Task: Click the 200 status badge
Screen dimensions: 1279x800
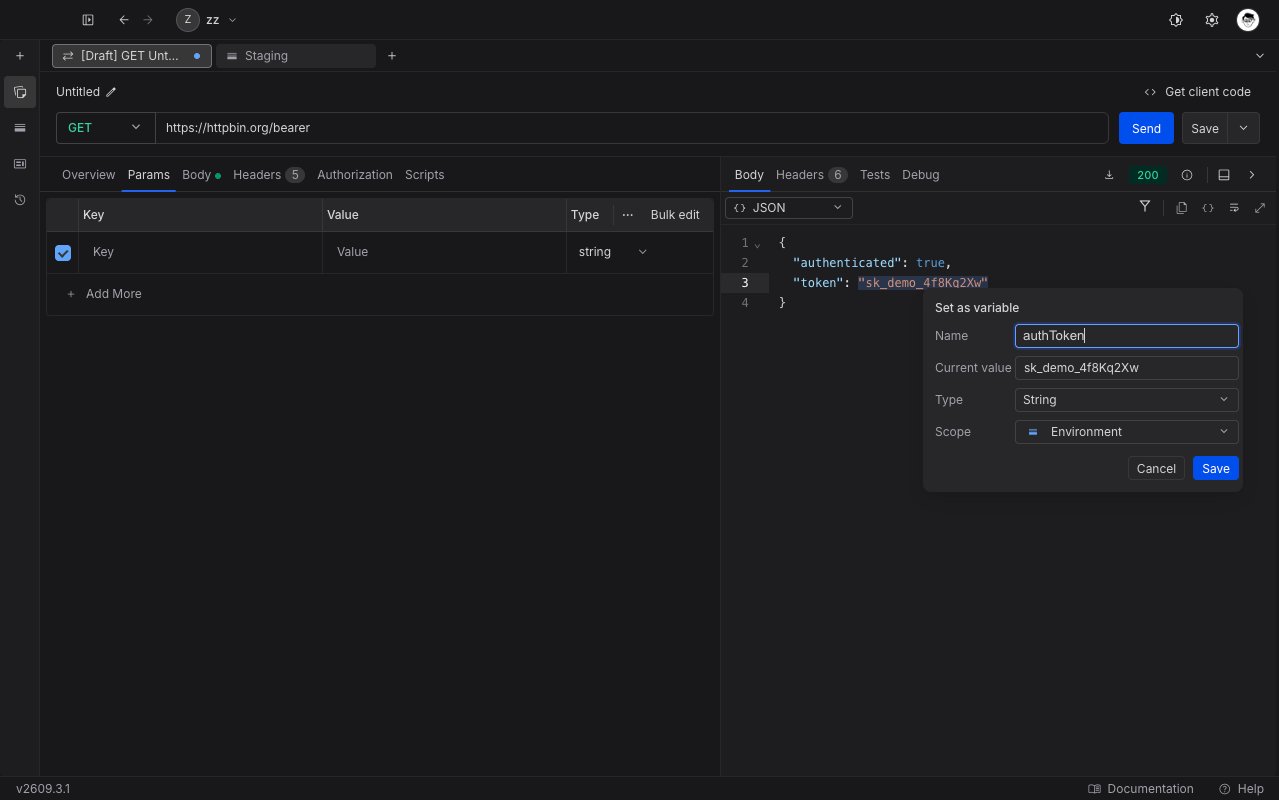Action: [x=1148, y=175]
